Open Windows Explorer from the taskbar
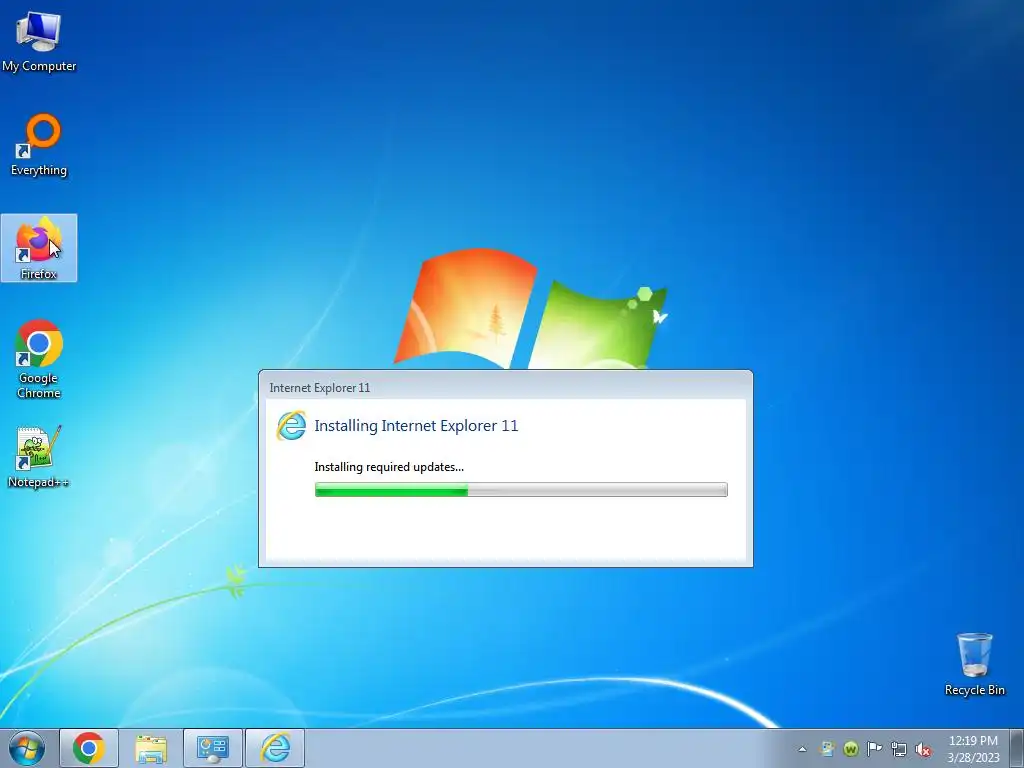Image resolution: width=1024 pixels, height=768 pixels. [x=151, y=748]
